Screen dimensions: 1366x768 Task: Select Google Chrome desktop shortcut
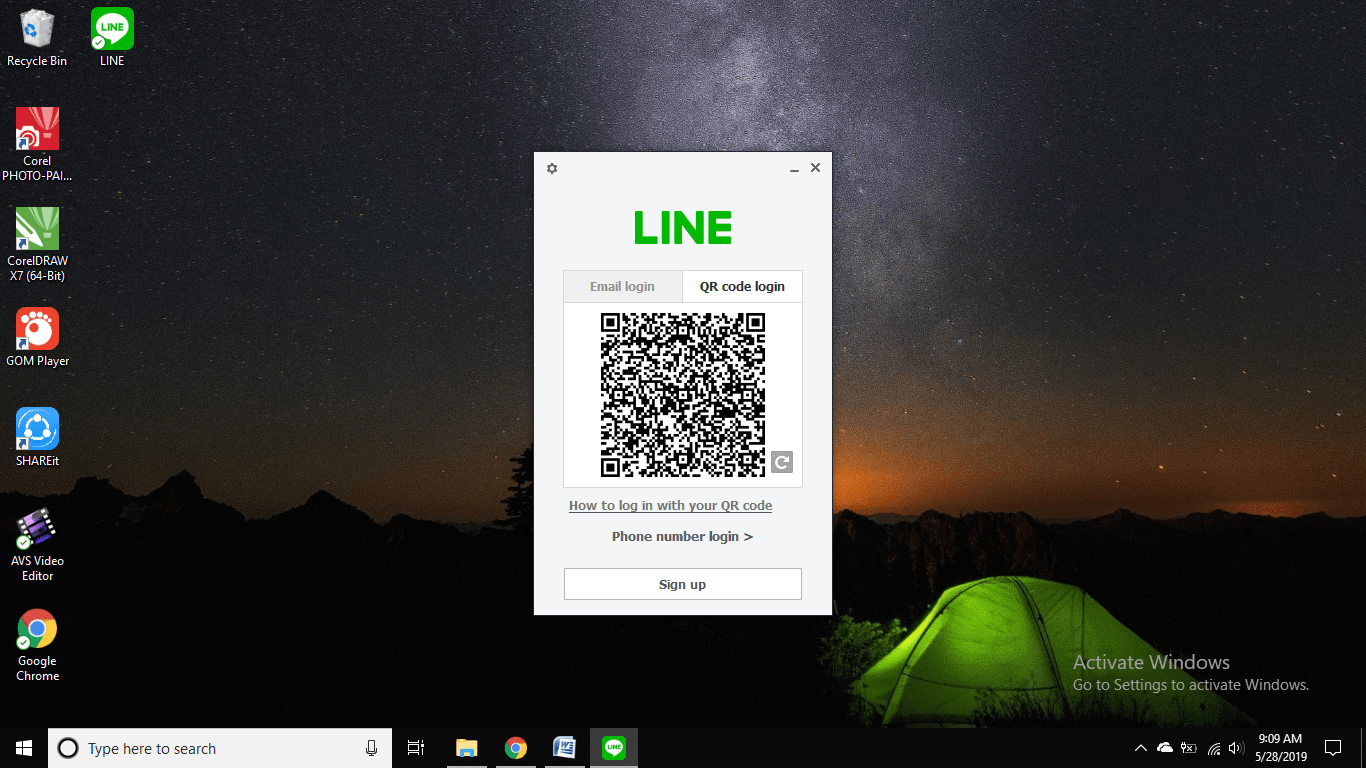point(37,645)
